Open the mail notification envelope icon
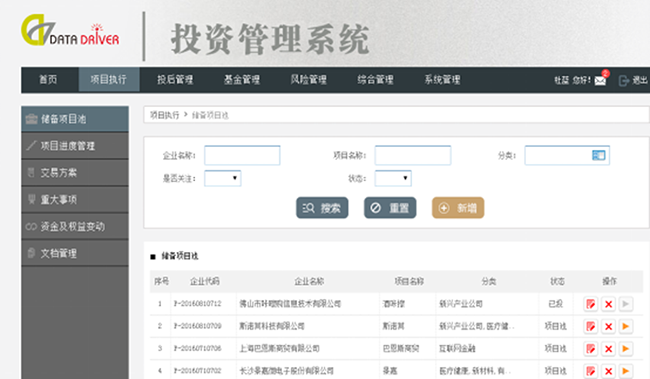The width and height of the screenshot is (650, 379). pos(600,80)
